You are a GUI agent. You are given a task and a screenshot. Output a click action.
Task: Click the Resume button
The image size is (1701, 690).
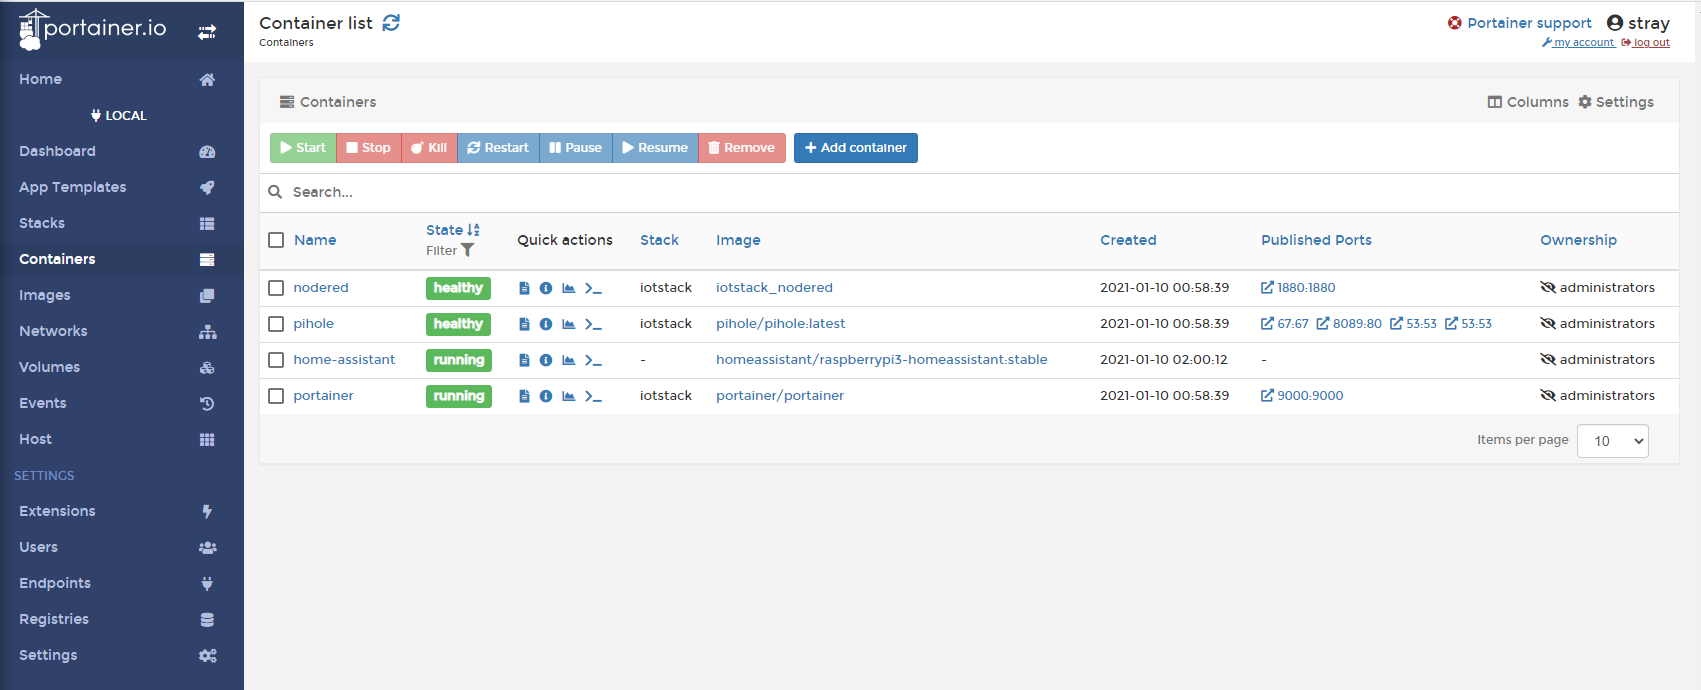[655, 148]
